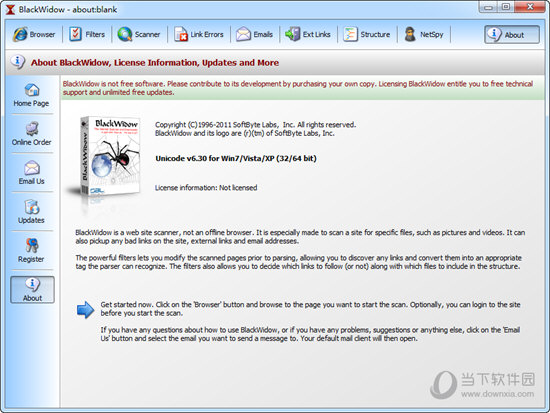550x413 pixels.
Task: Select Email Us in sidebar
Action: coord(32,173)
